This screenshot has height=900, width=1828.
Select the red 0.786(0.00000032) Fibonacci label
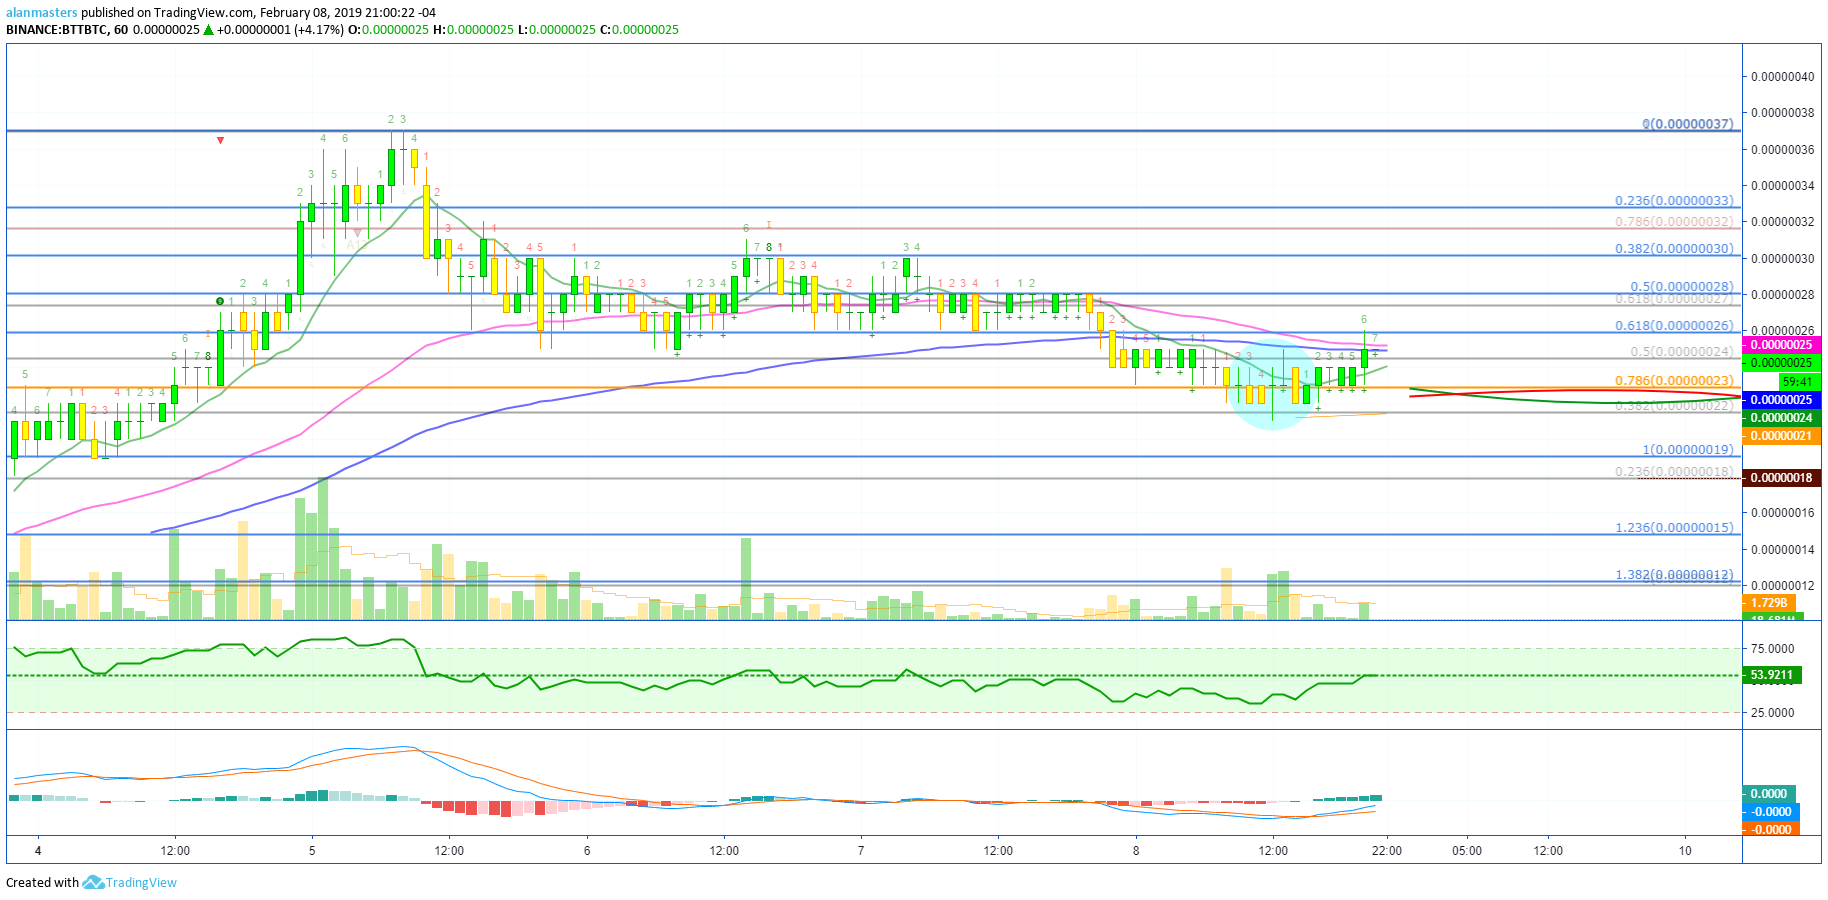[1674, 222]
